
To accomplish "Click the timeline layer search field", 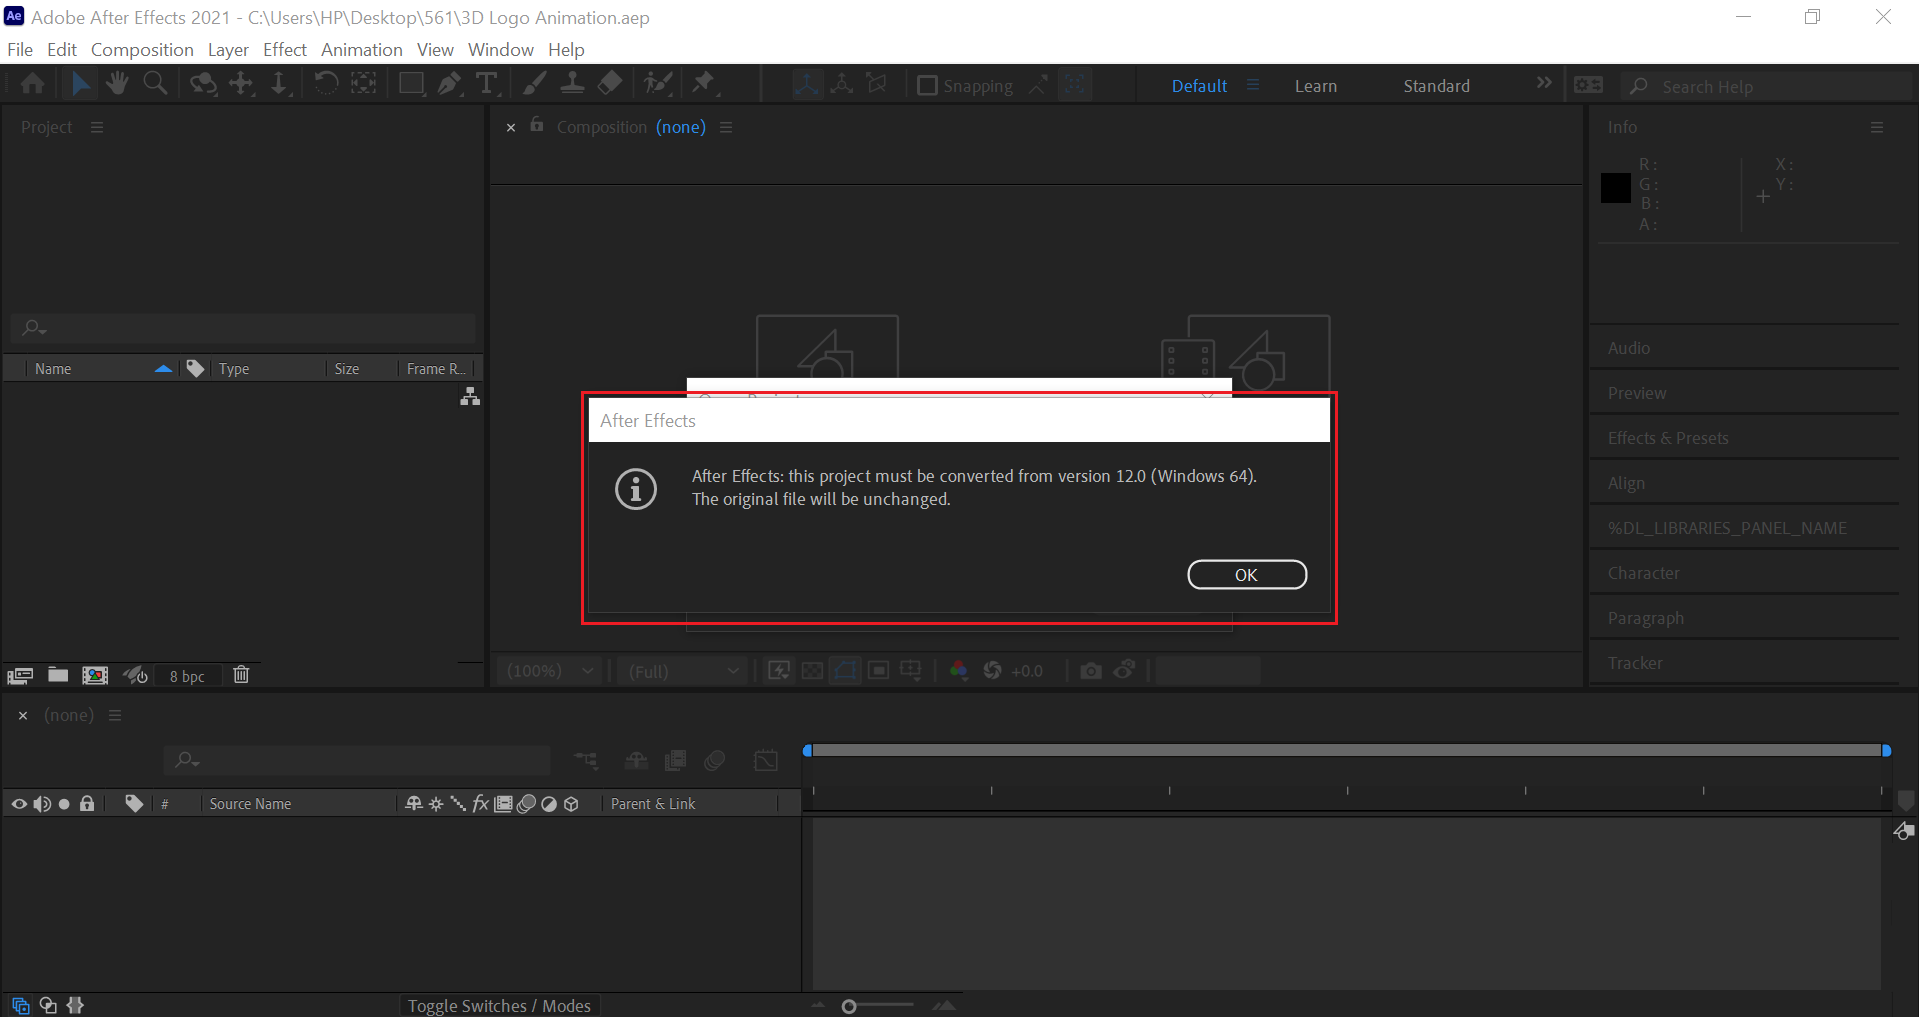I will (357, 761).
